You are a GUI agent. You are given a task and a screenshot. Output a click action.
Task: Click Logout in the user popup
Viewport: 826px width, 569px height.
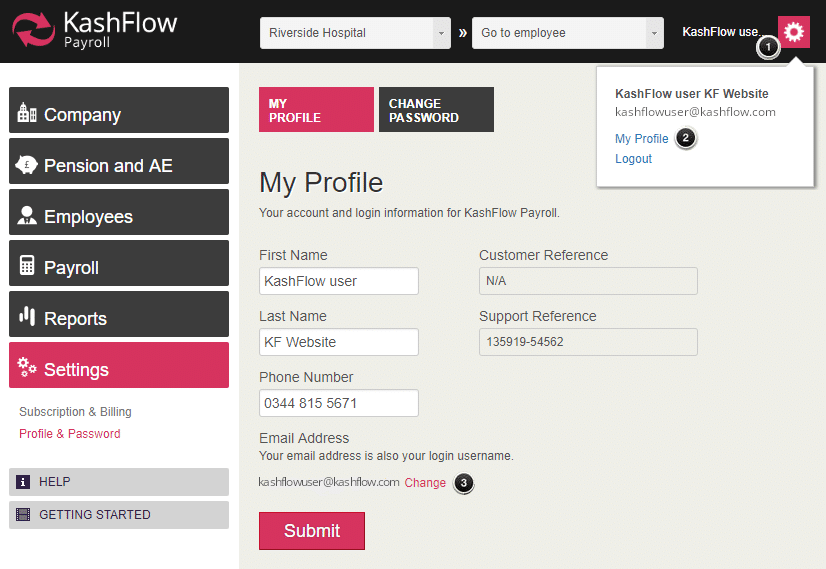click(633, 159)
